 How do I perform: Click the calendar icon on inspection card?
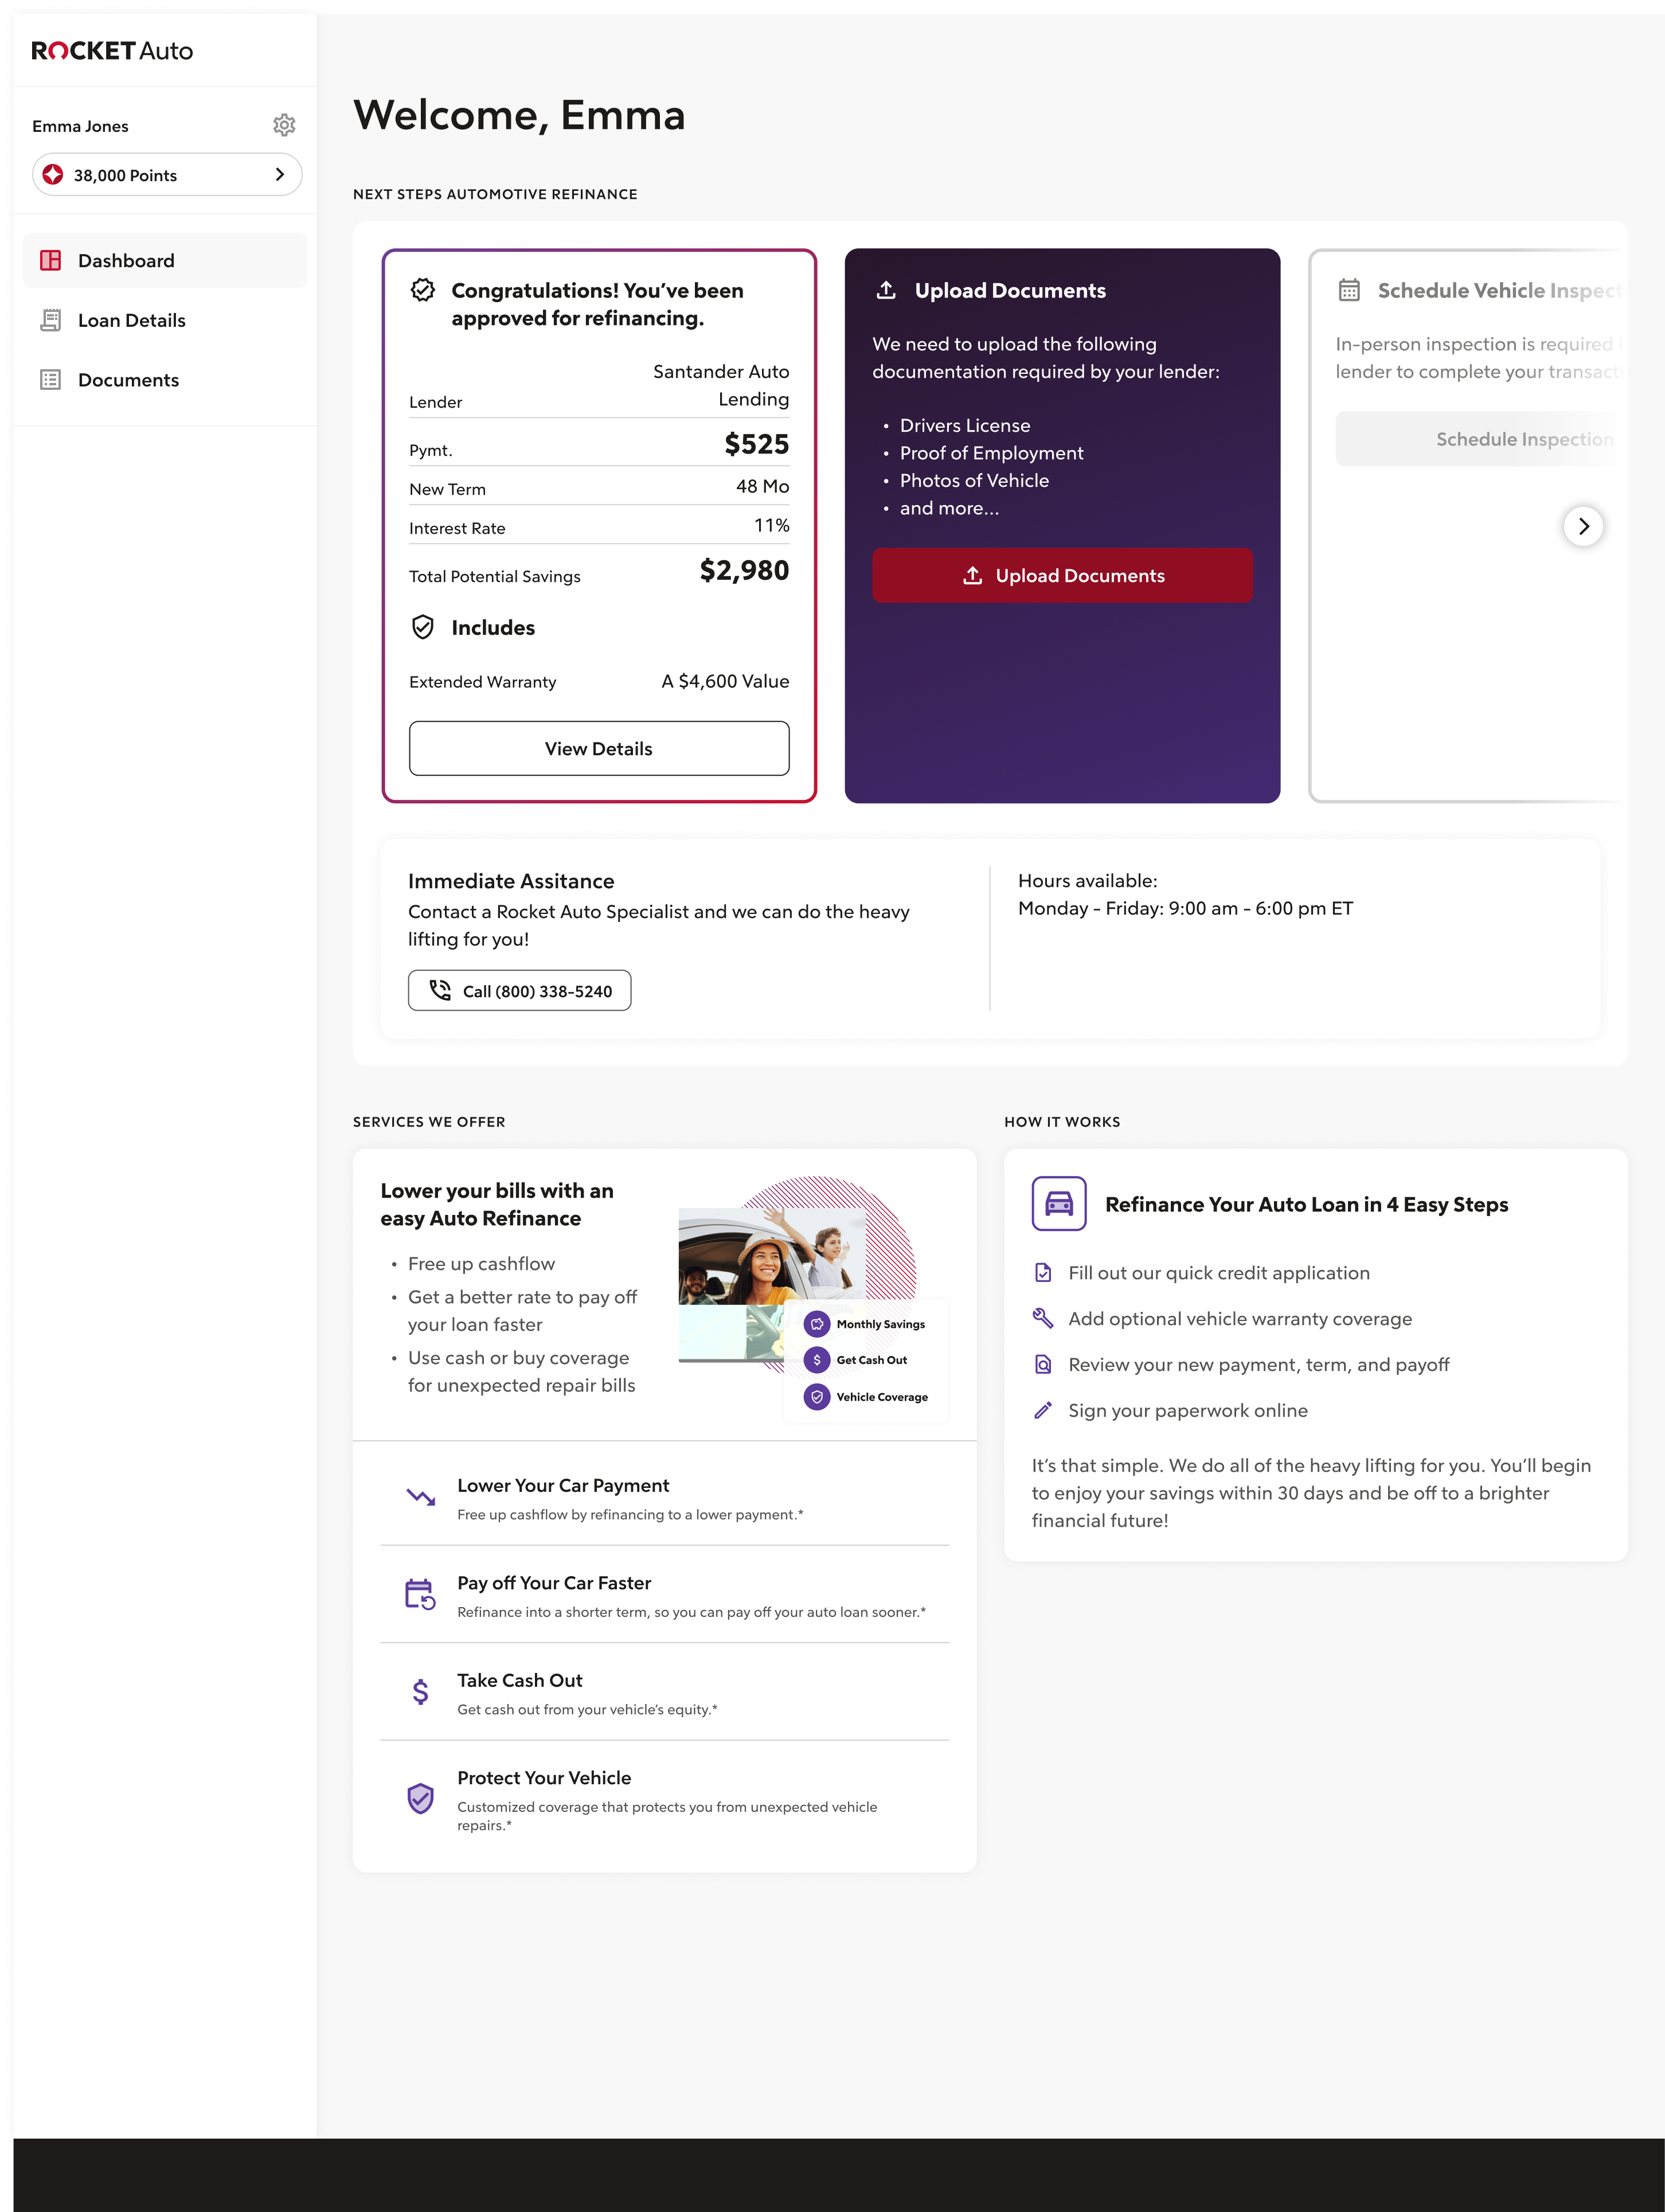[x=1349, y=291]
